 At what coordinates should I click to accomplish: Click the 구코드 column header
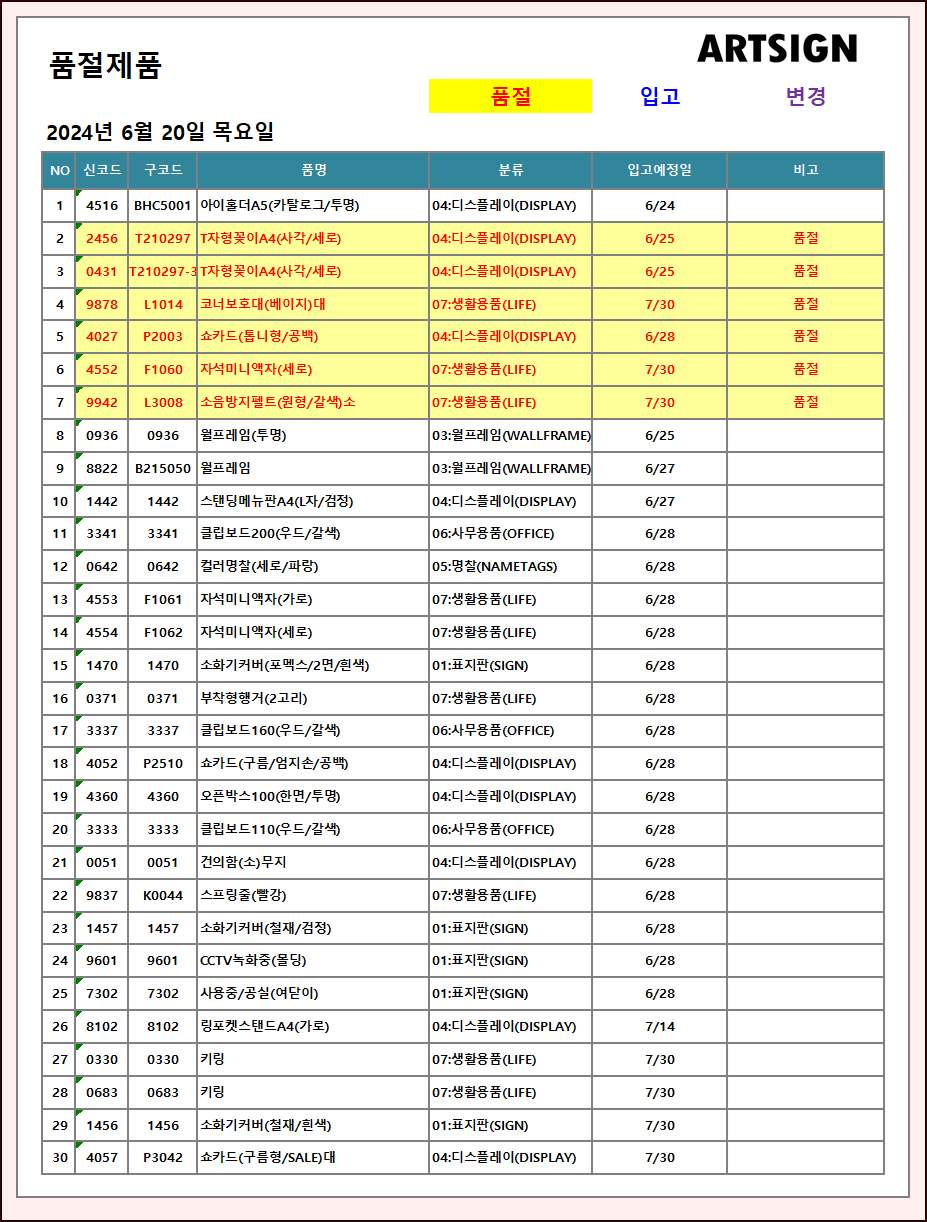[x=163, y=170]
